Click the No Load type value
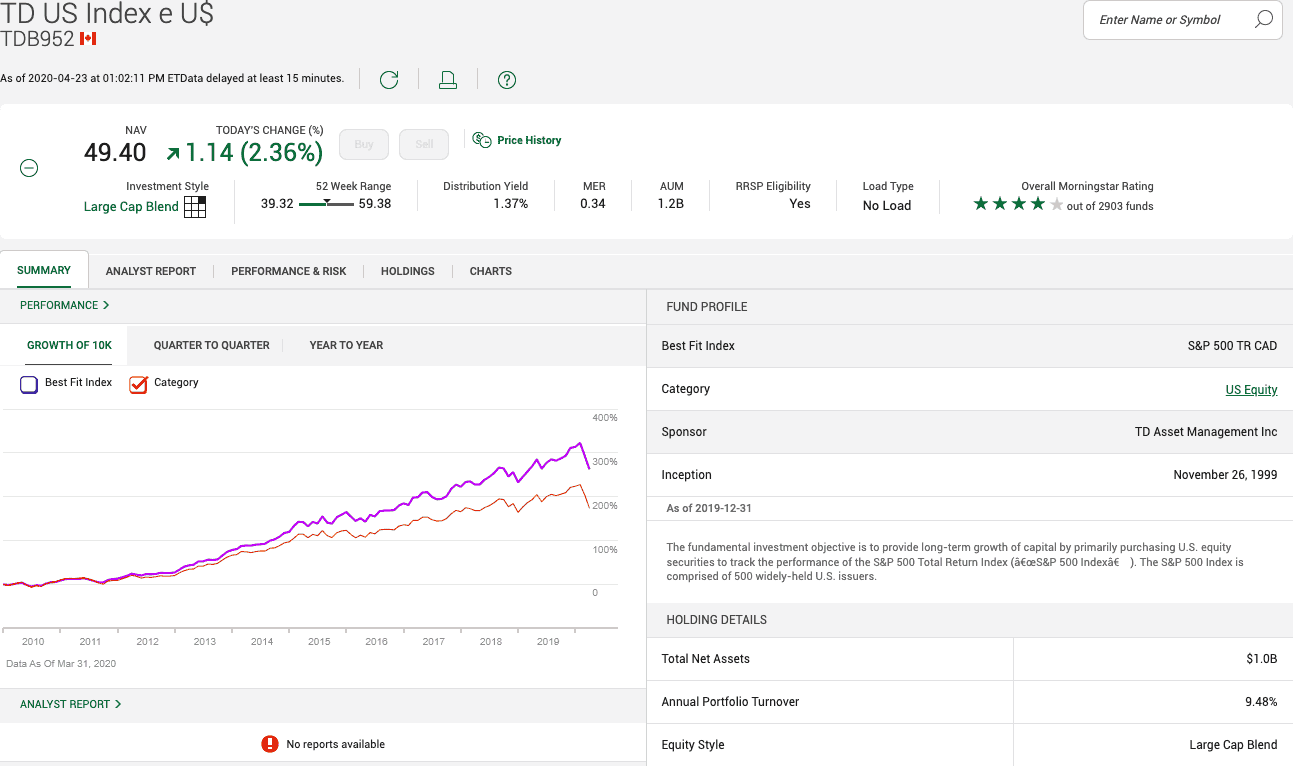1313x766 pixels. pos(887,206)
